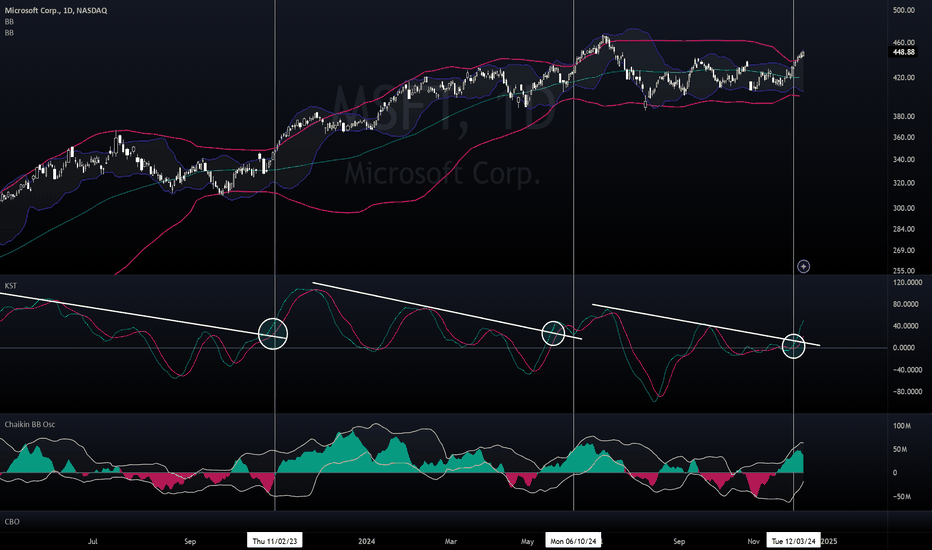Click the 50M Chaikin scale value

pyautogui.click(x=900, y=450)
